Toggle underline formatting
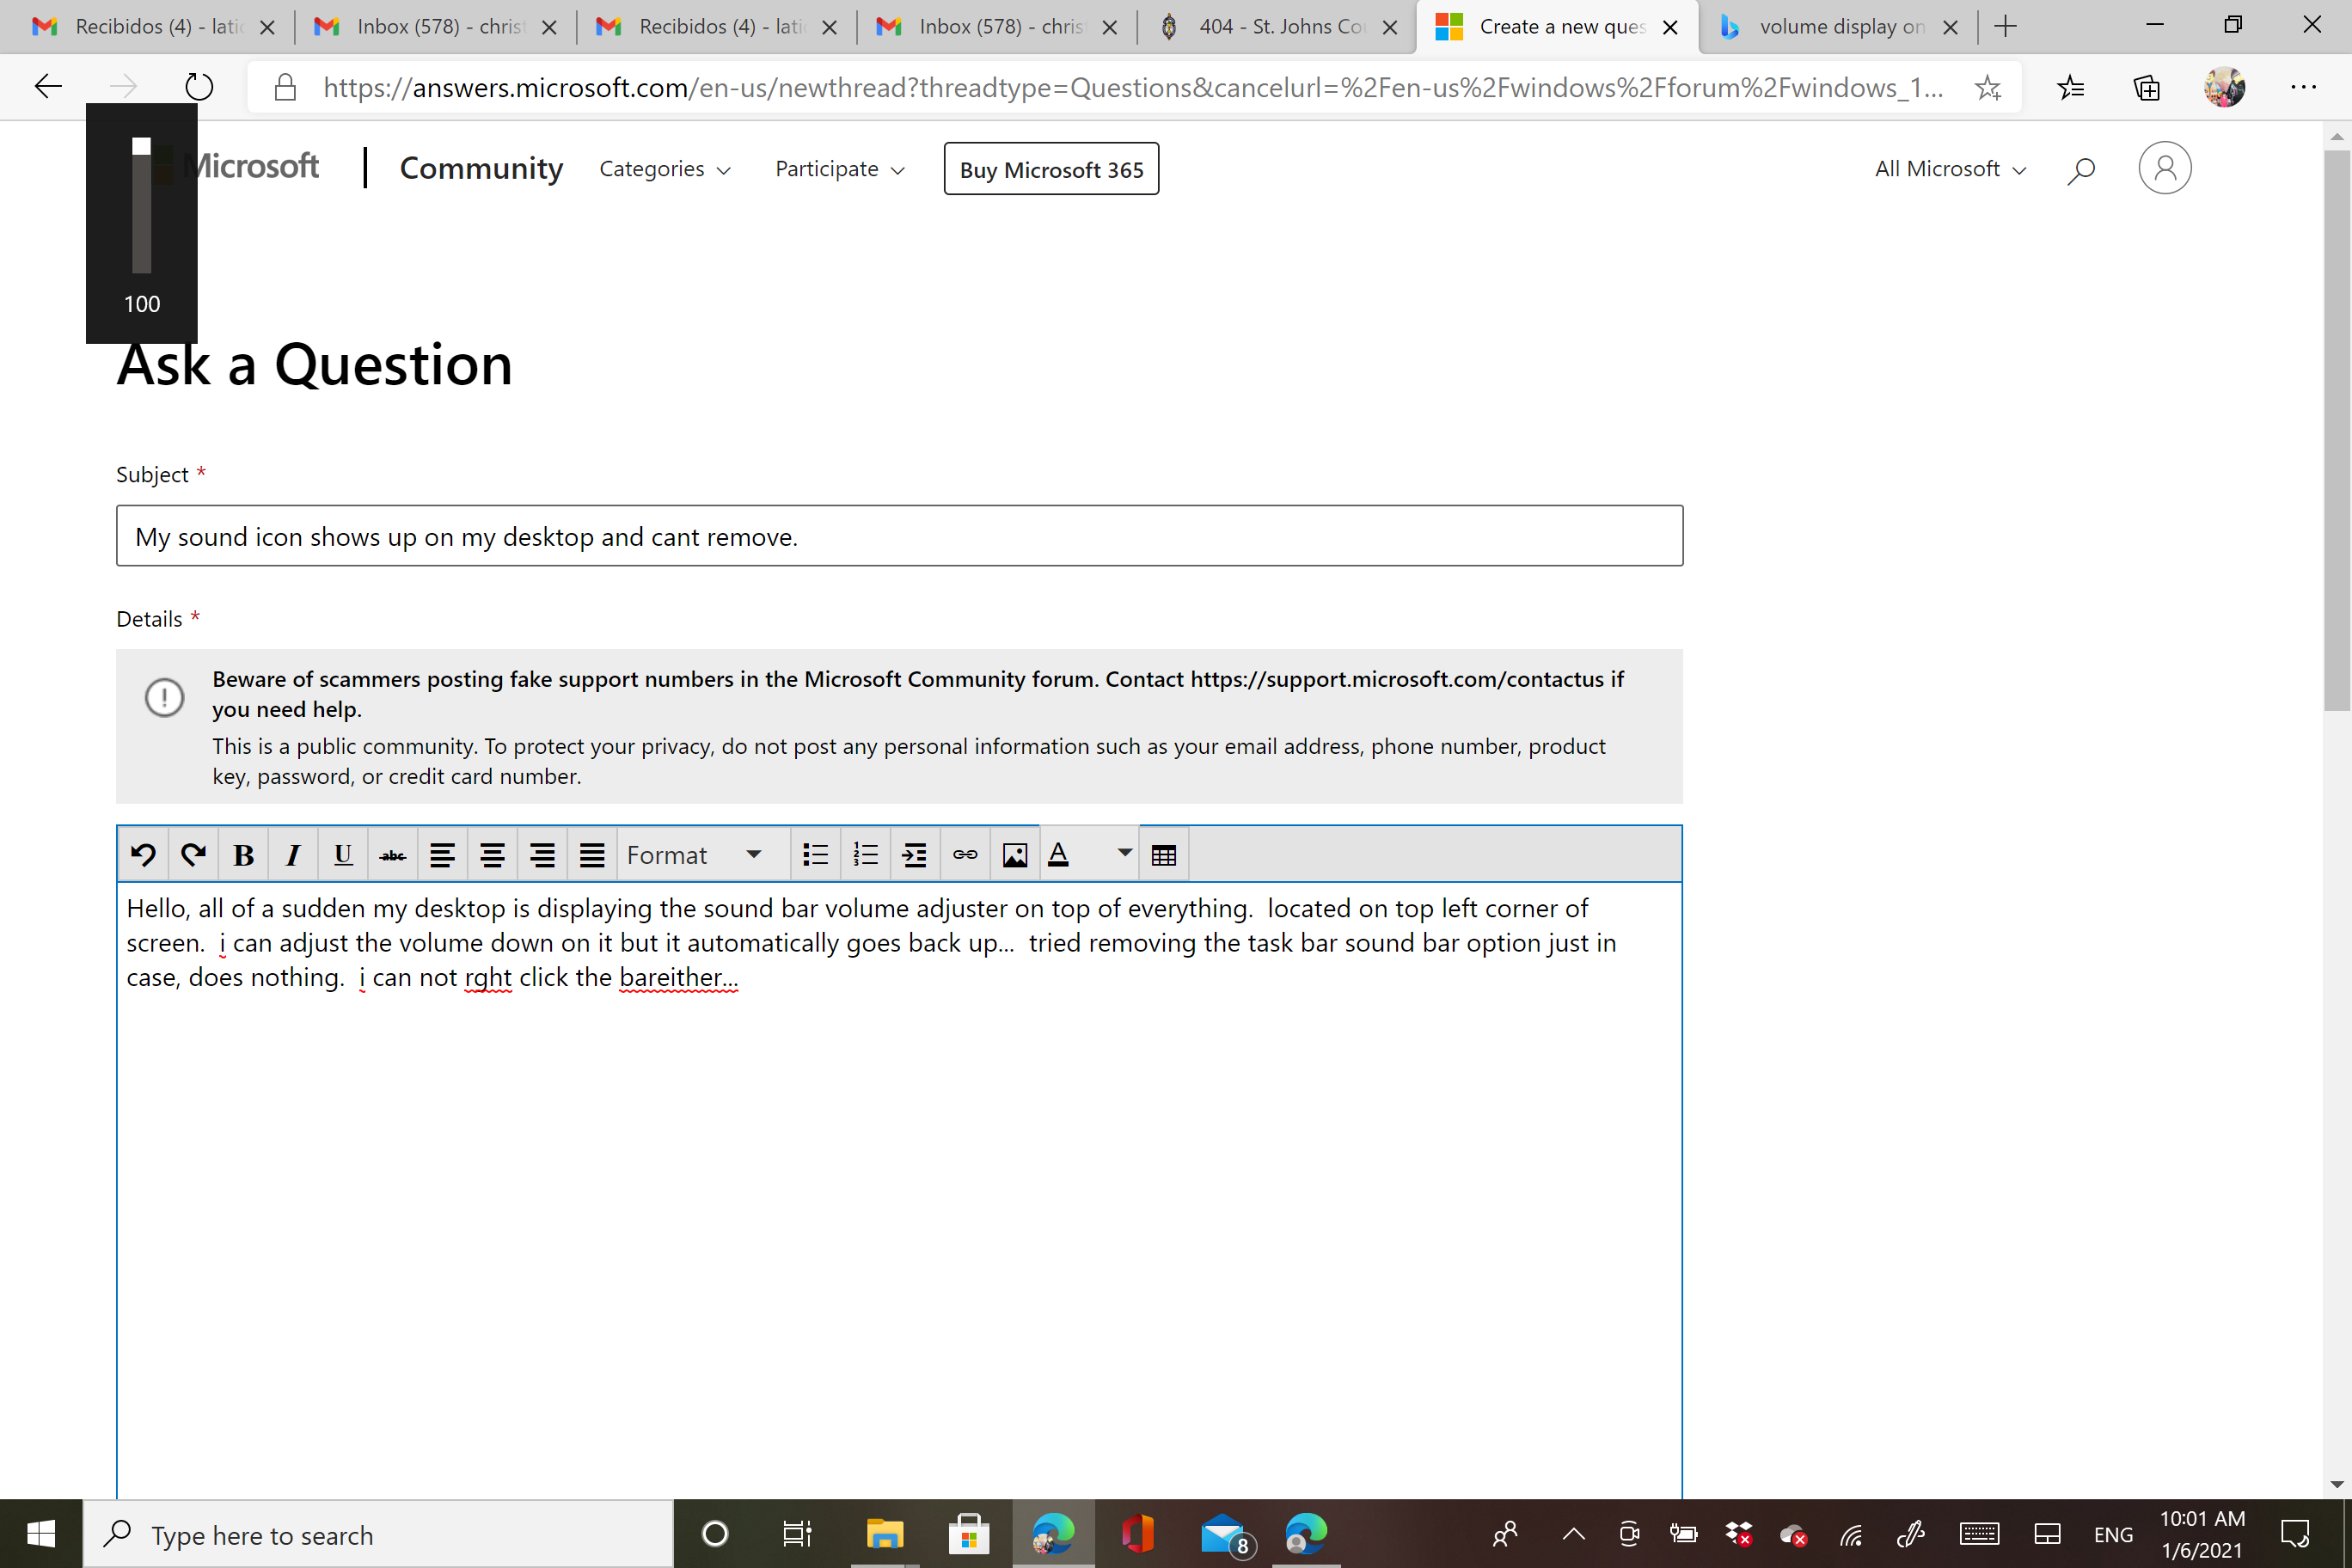This screenshot has width=2352, height=1568. tap(343, 854)
